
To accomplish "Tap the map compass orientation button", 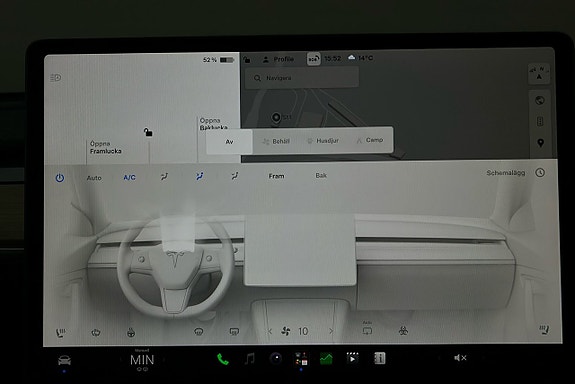I will pyautogui.click(x=539, y=73).
